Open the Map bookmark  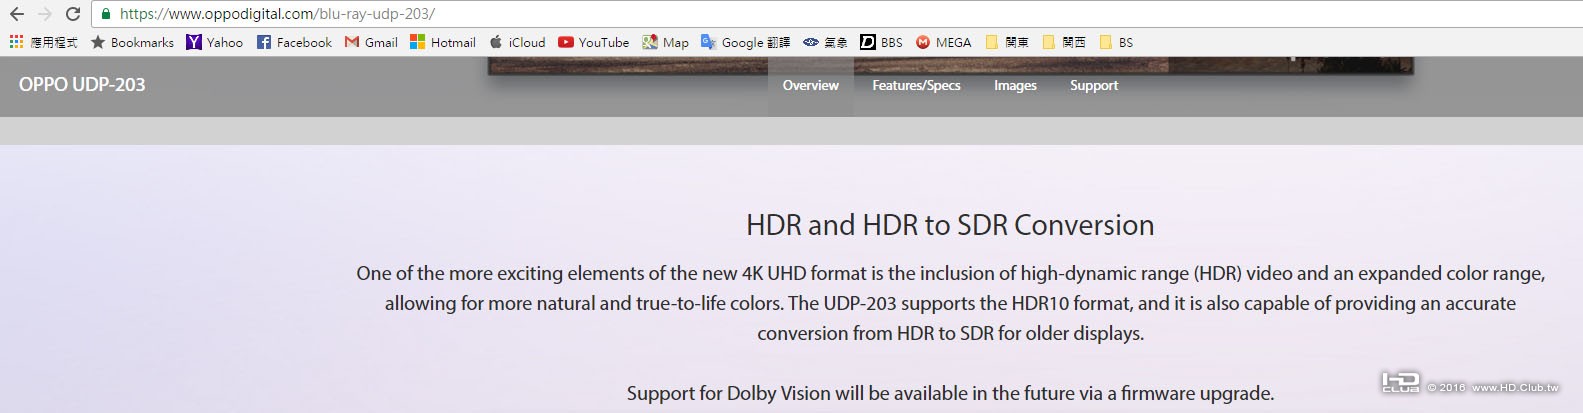tap(666, 42)
